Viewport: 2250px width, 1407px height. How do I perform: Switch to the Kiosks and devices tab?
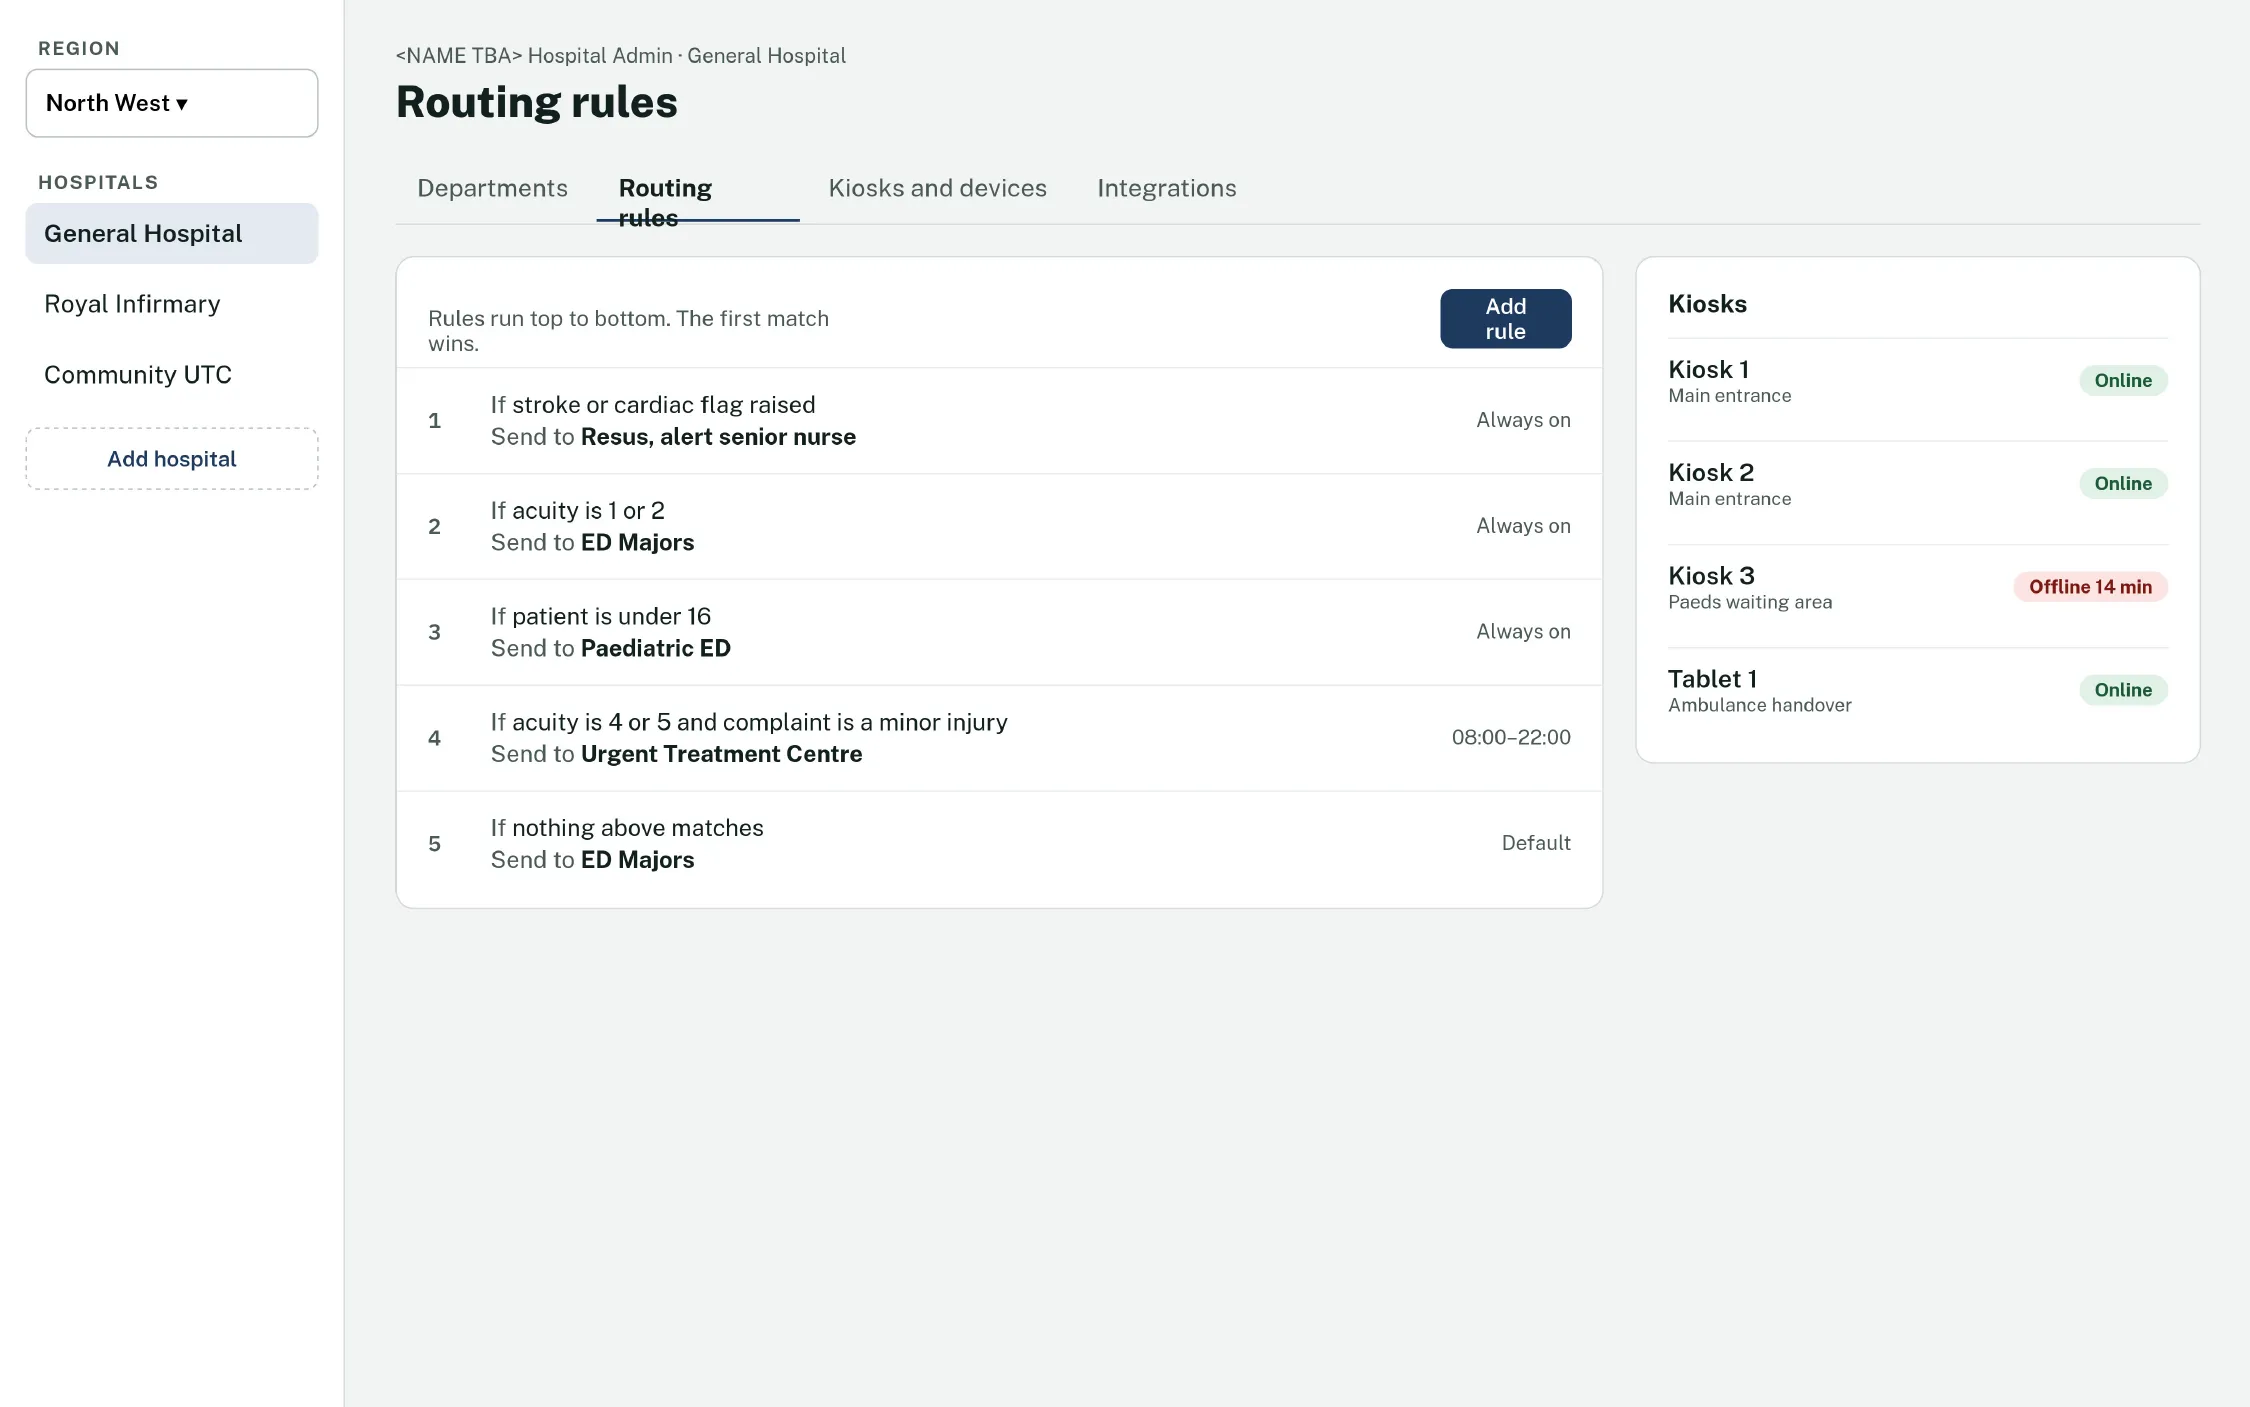(937, 188)
